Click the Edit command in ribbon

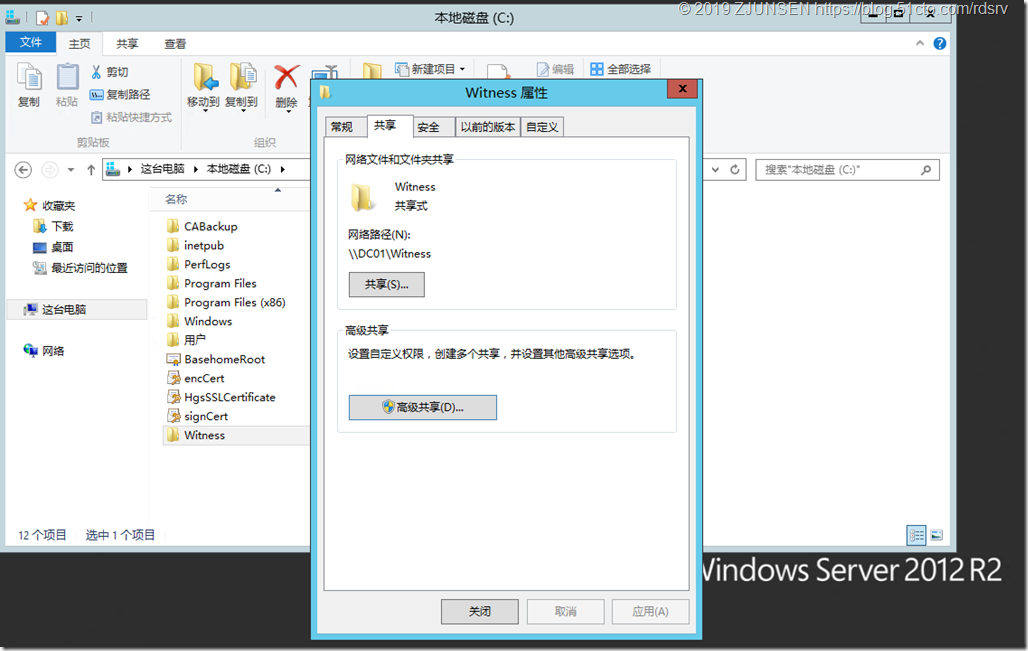click(555, 69)
